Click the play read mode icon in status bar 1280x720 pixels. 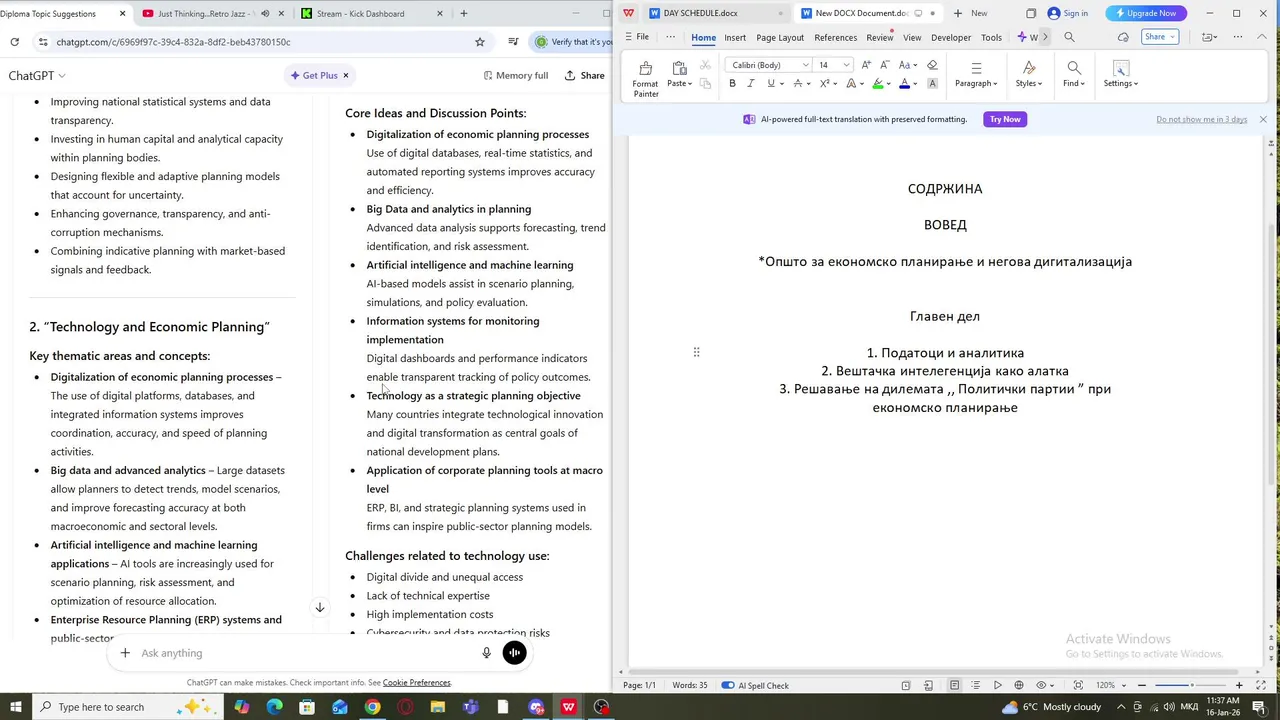point(997,685)
